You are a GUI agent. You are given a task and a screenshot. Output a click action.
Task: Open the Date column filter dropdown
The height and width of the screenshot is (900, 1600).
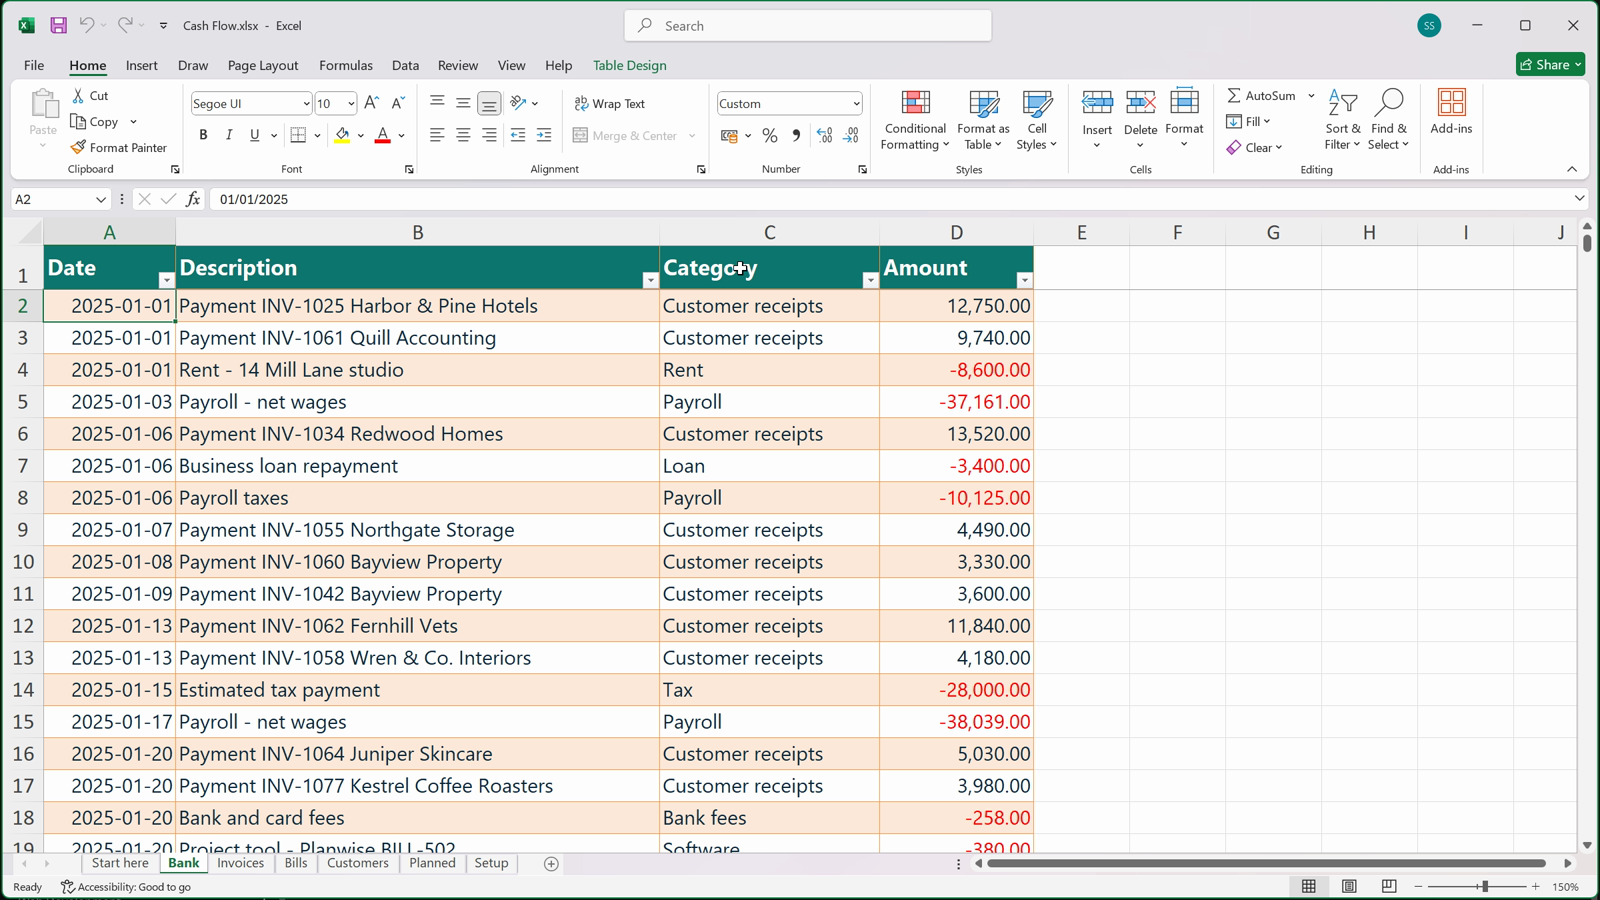[x=166, y=280]
